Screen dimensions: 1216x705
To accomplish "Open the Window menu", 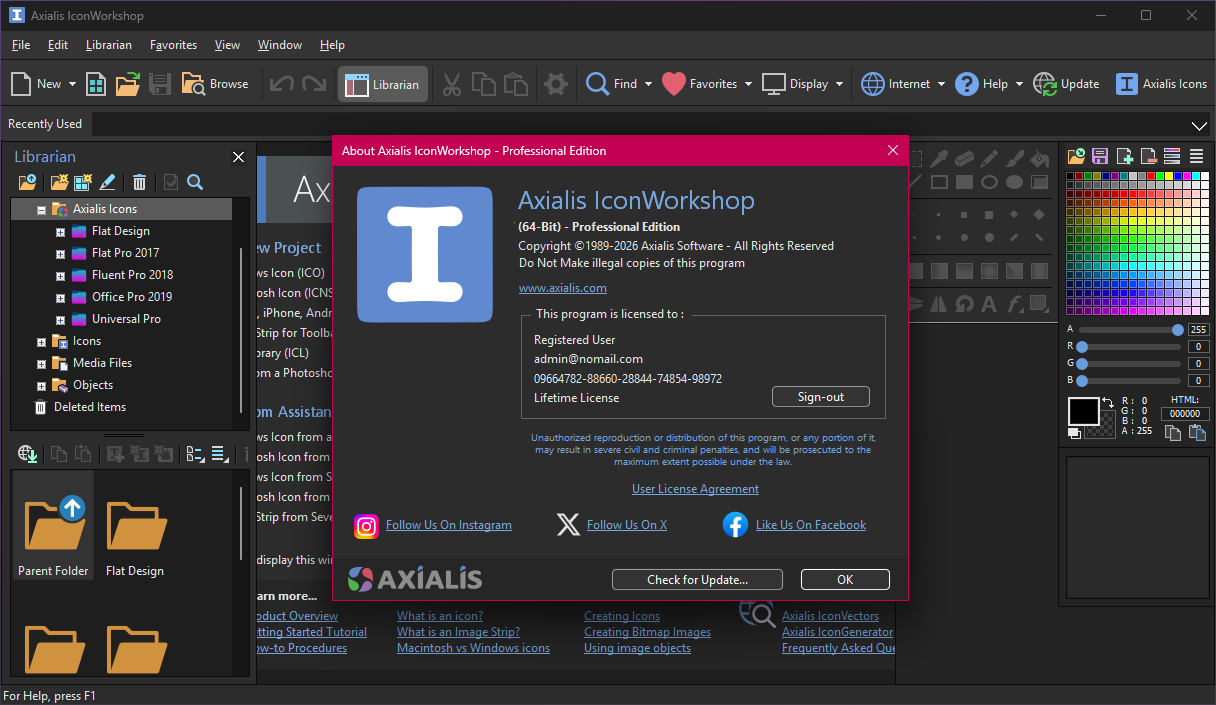I will tap(280, 45).
